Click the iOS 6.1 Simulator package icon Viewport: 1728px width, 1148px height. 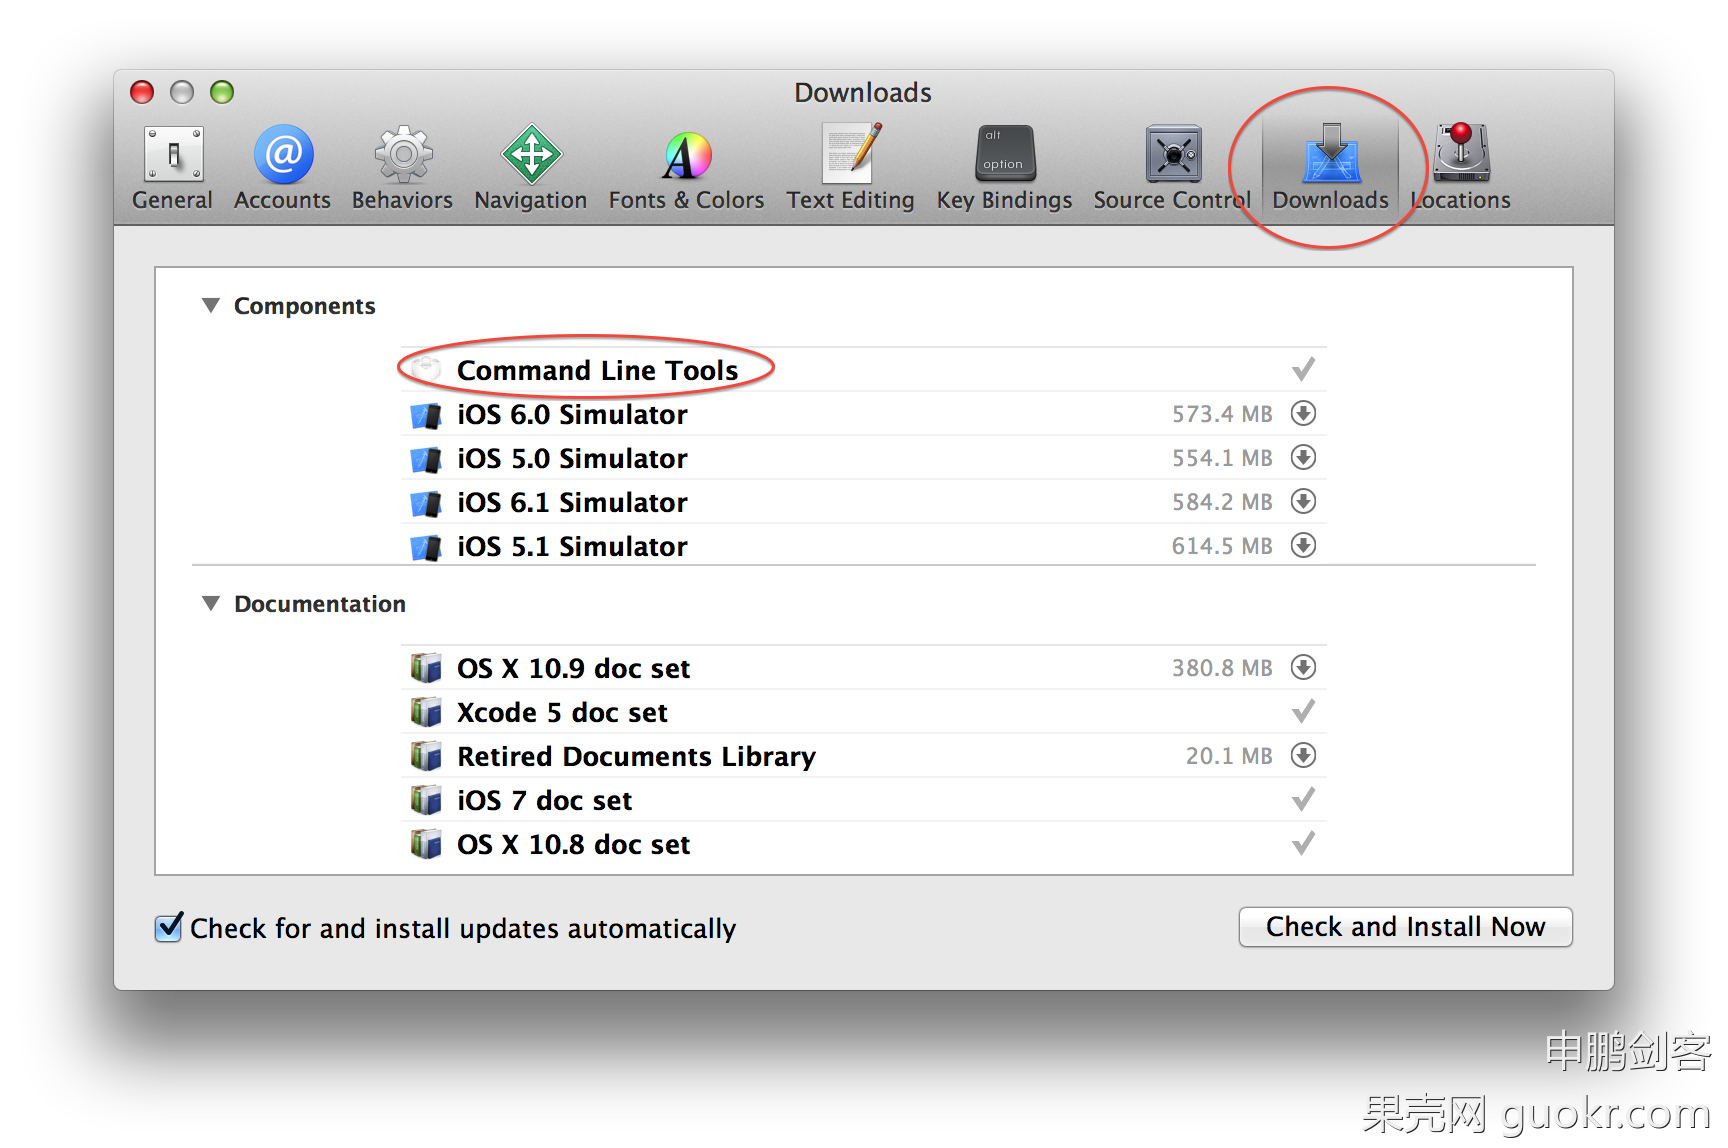426,503
